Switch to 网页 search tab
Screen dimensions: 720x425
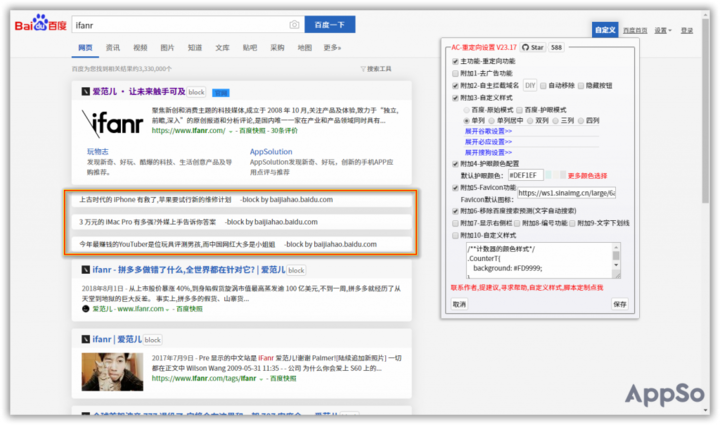click(x=85, y=48)
